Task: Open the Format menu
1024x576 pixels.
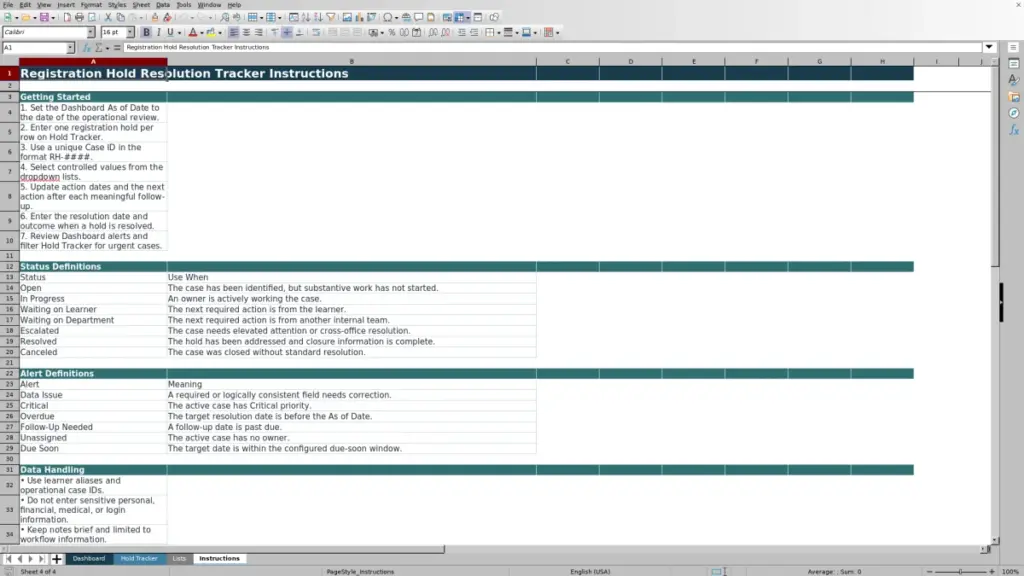Action: (x=91, y=5)
